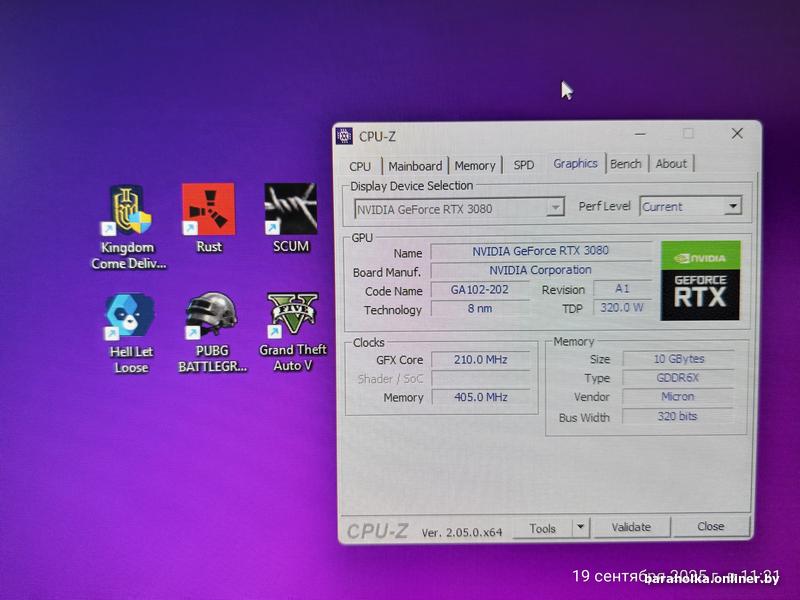Switch to the Mainboard tab
The image size is (800, 600).
tap(415, 166)
